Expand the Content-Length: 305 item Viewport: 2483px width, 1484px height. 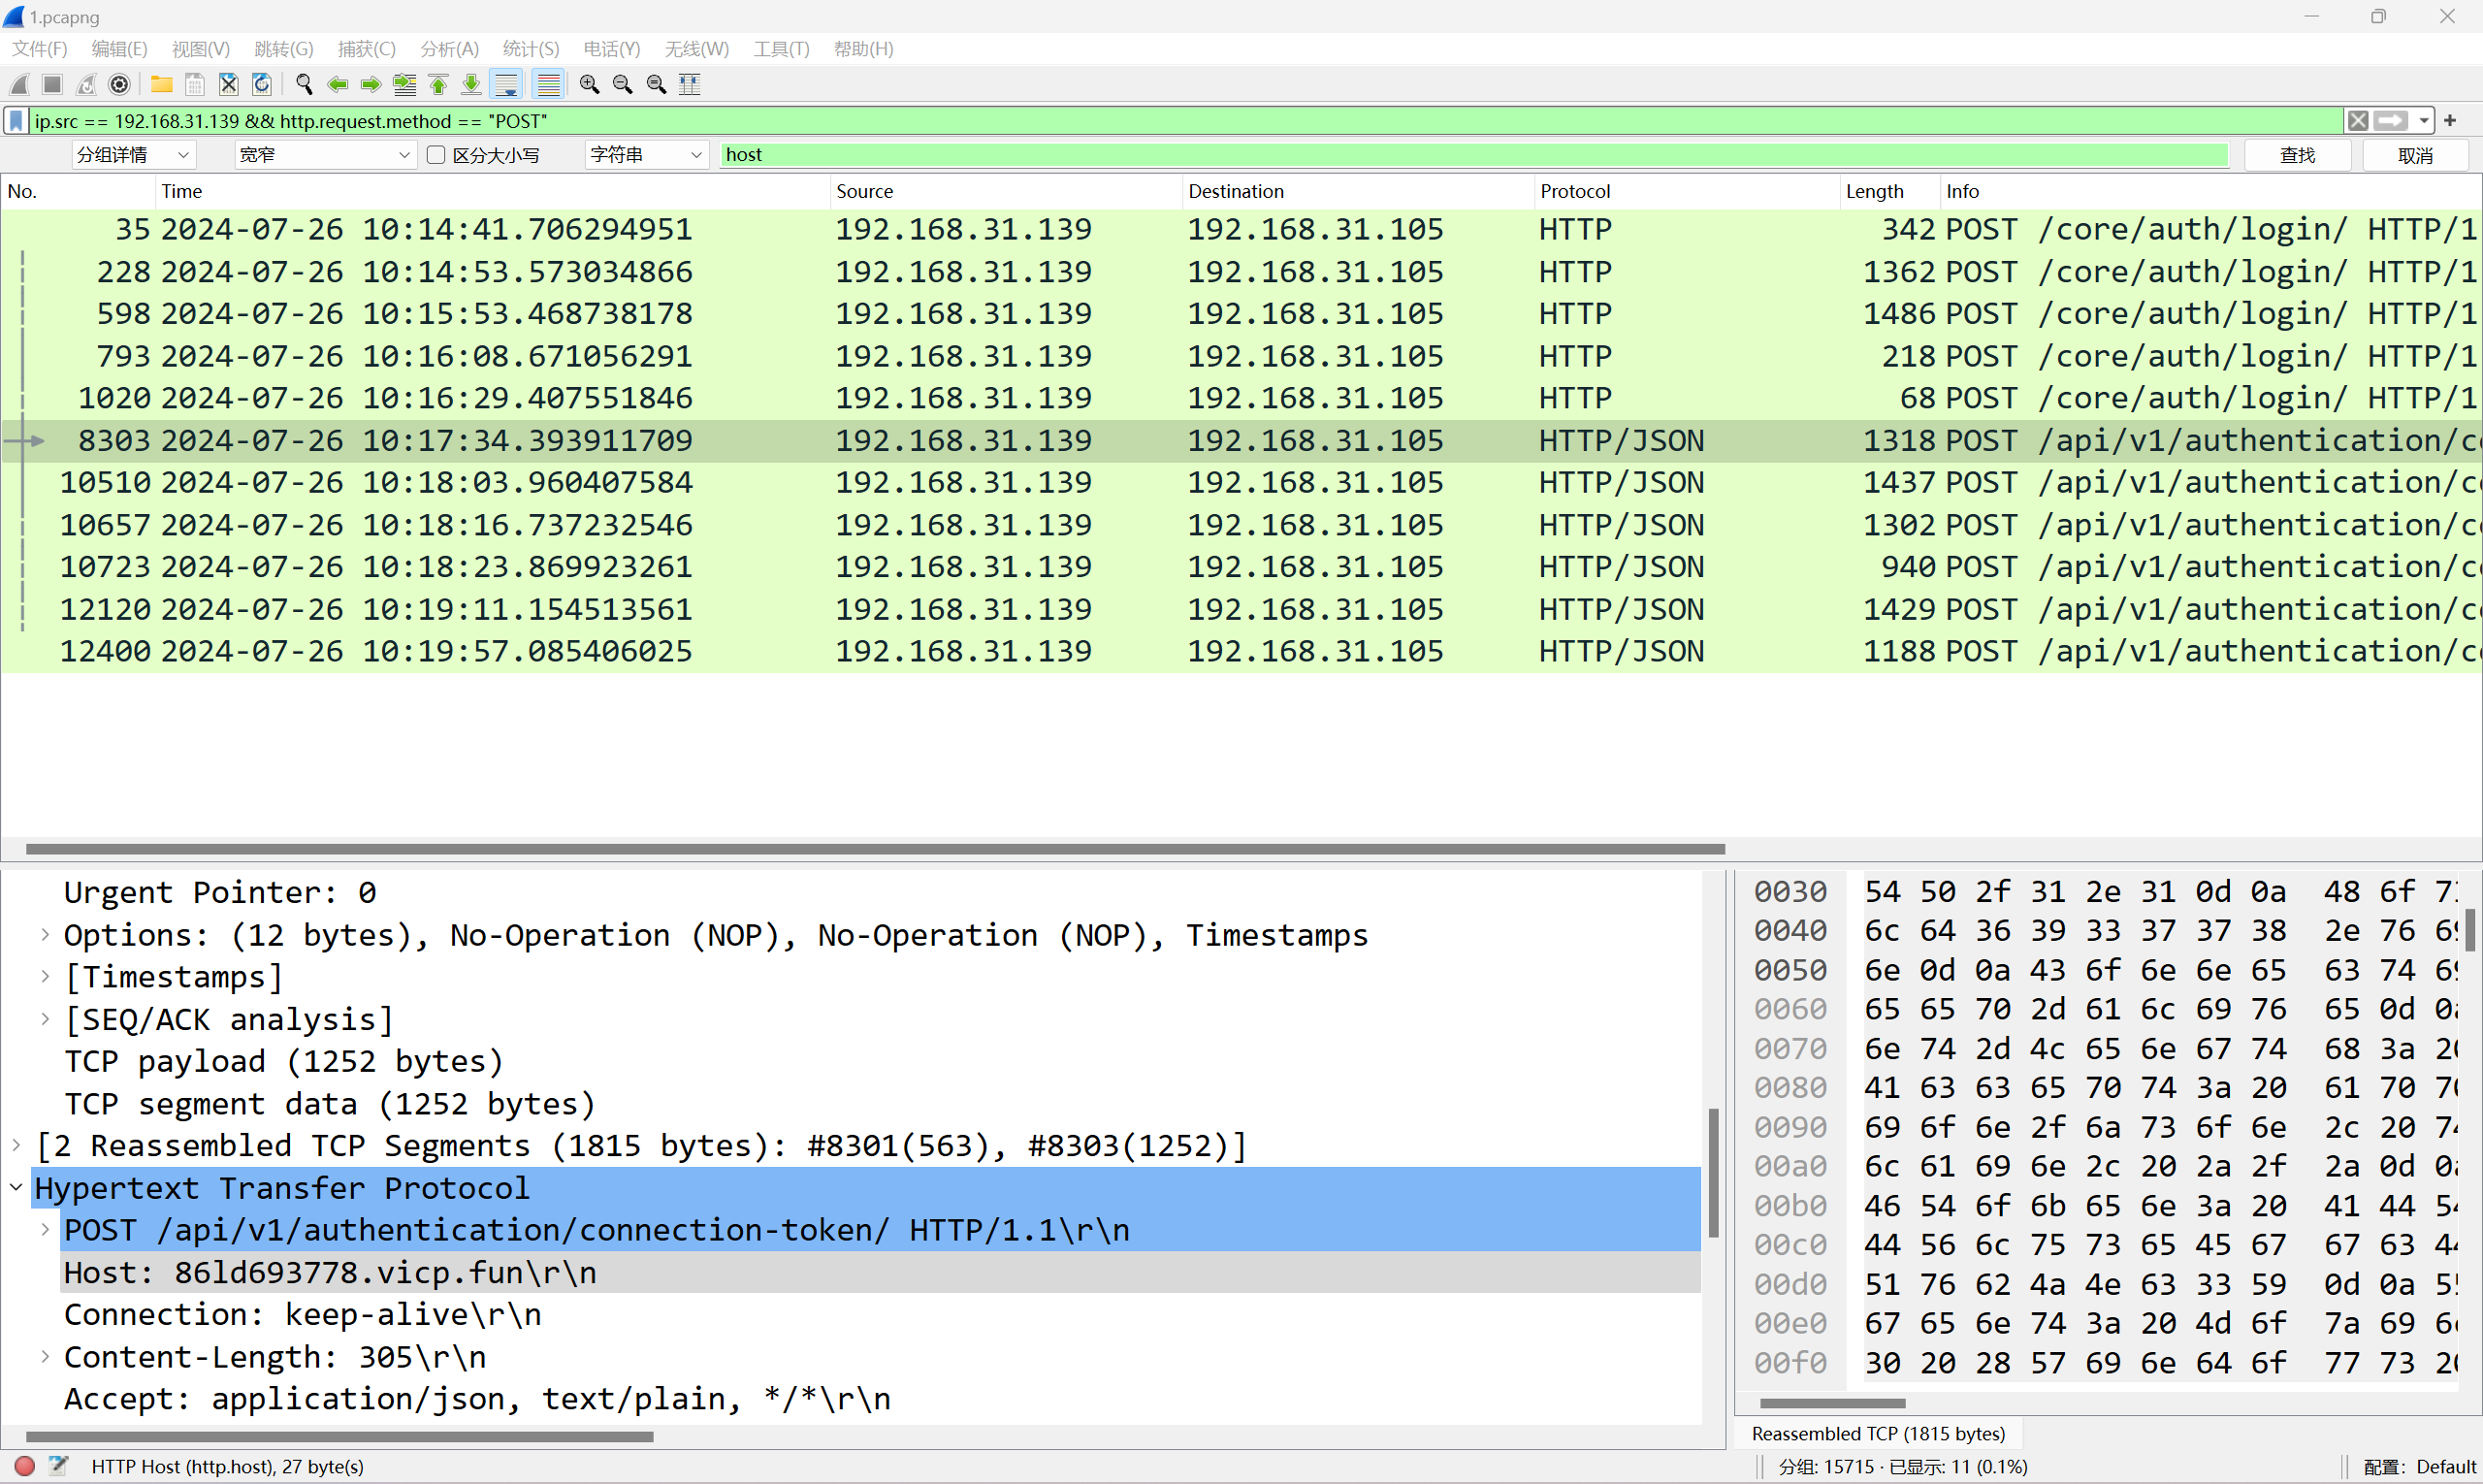coord(45,1357)
